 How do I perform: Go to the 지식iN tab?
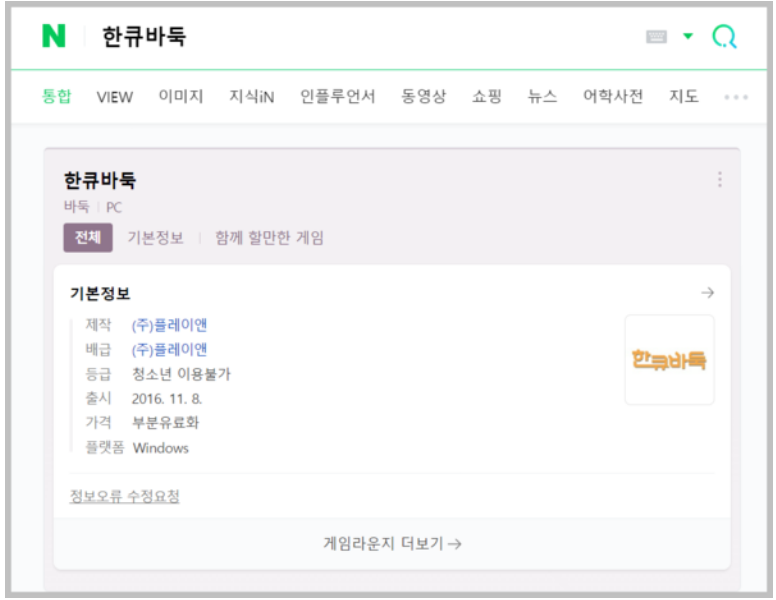(251, 96)
